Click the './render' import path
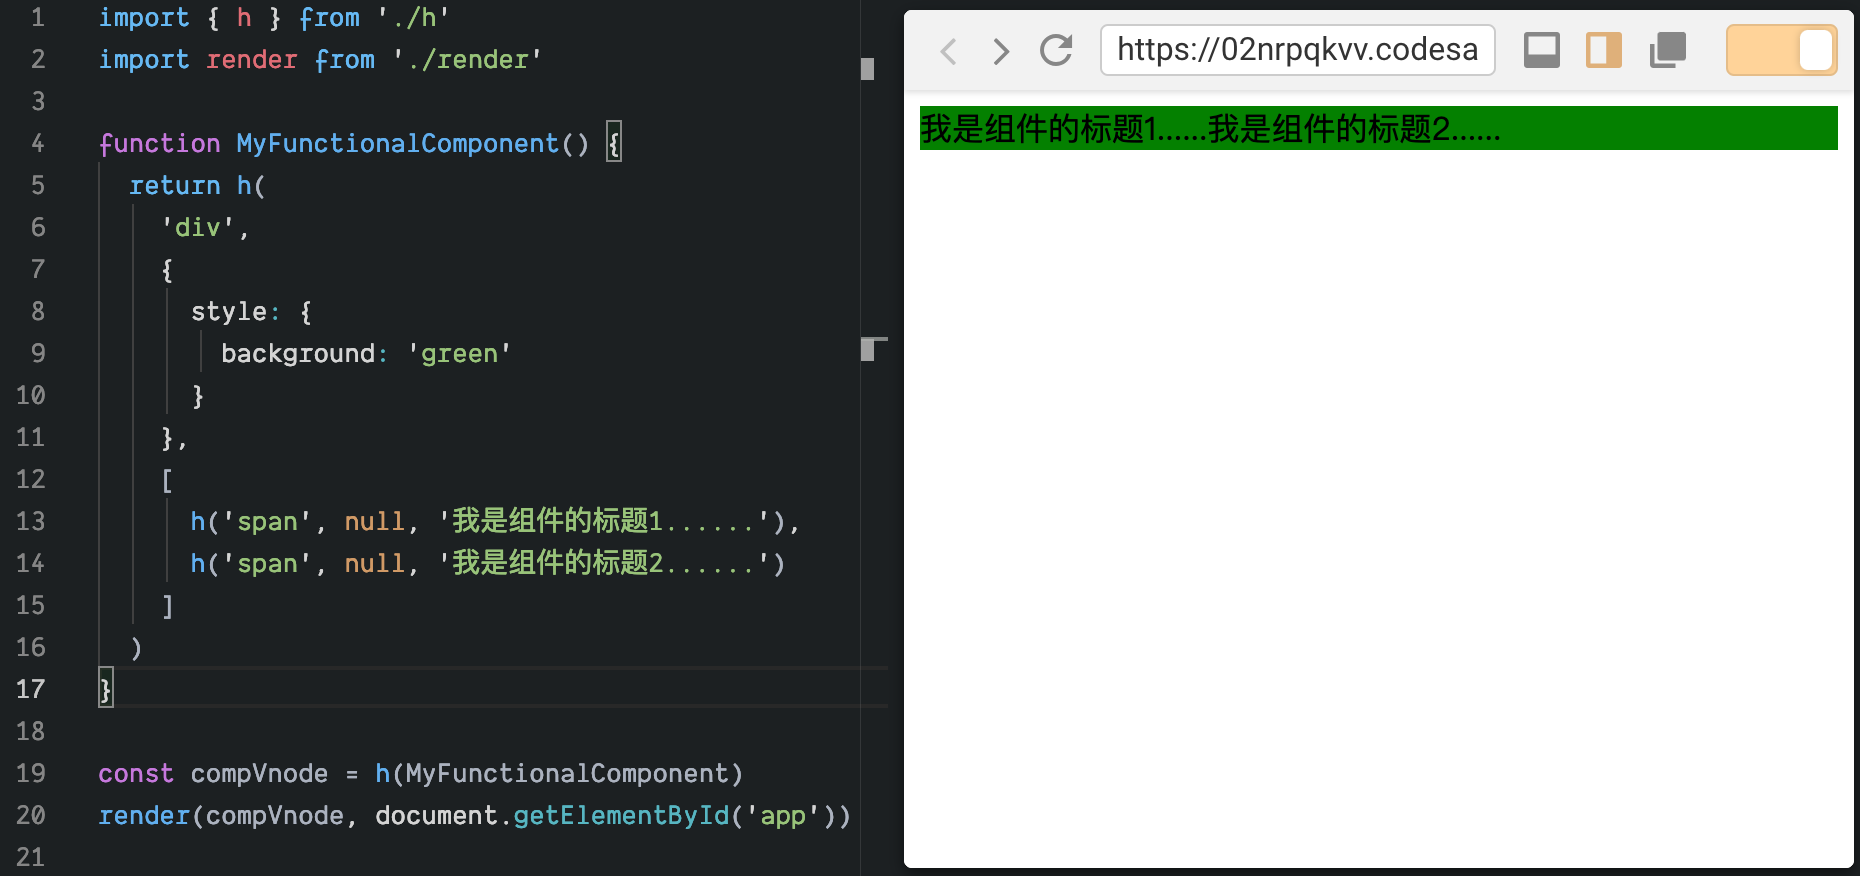This screenshot has width=1860, height=876. pos(467,60)
